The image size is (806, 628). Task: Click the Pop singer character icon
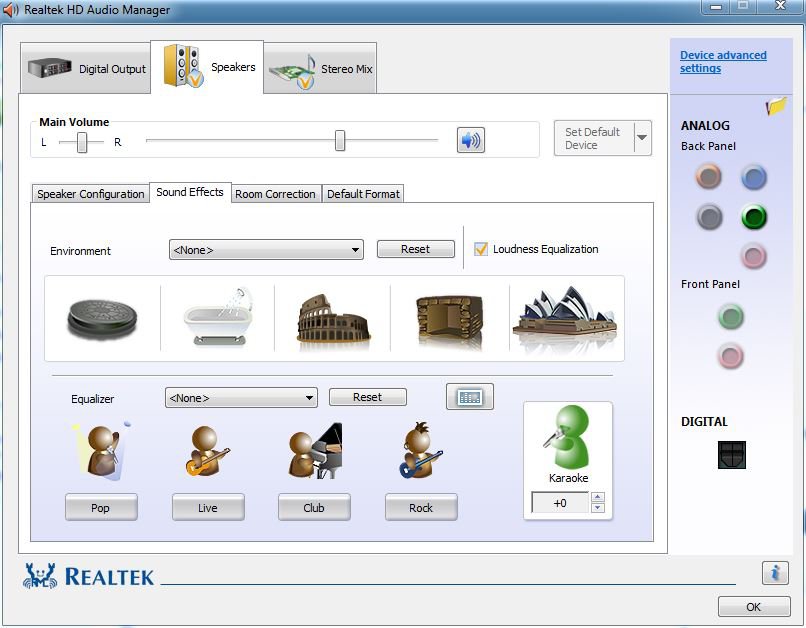[x=103, y=451]
